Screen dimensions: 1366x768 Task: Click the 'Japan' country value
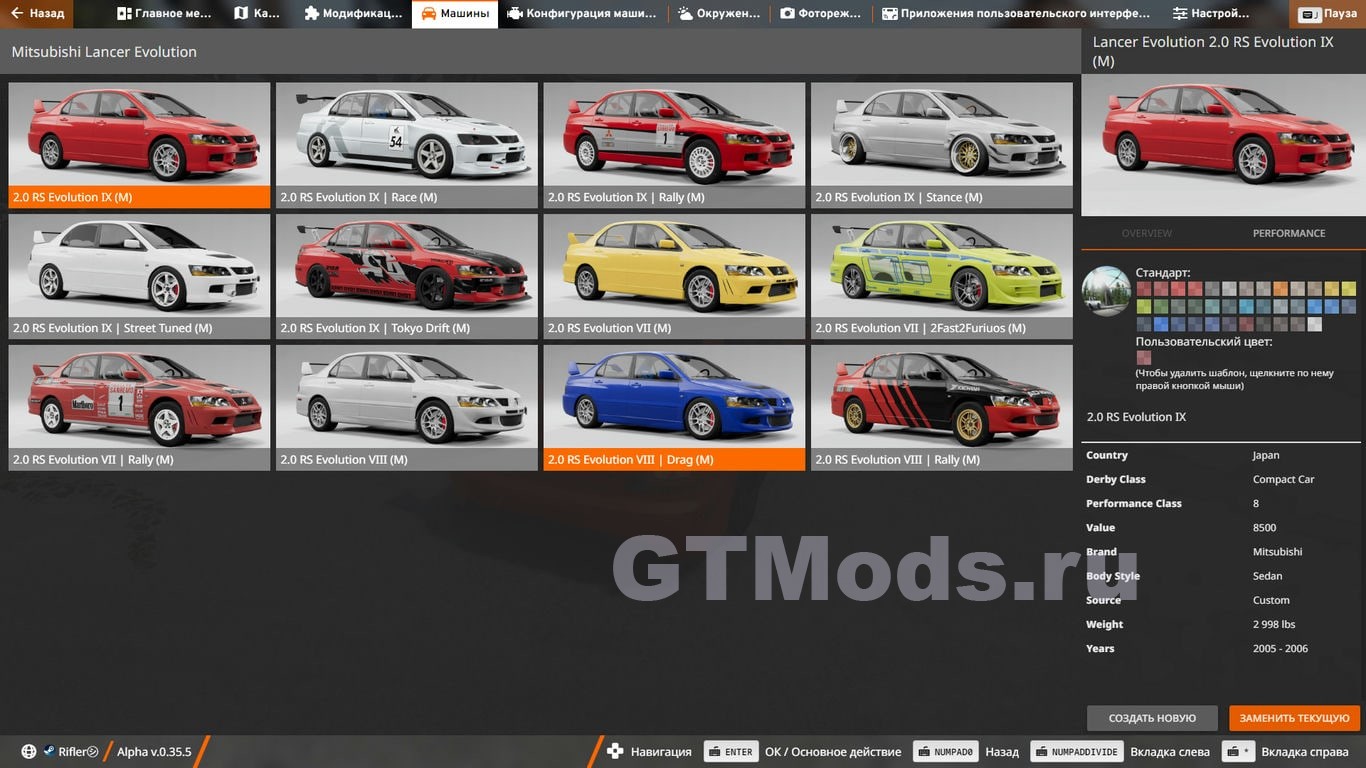click(x=1266, y=455)
